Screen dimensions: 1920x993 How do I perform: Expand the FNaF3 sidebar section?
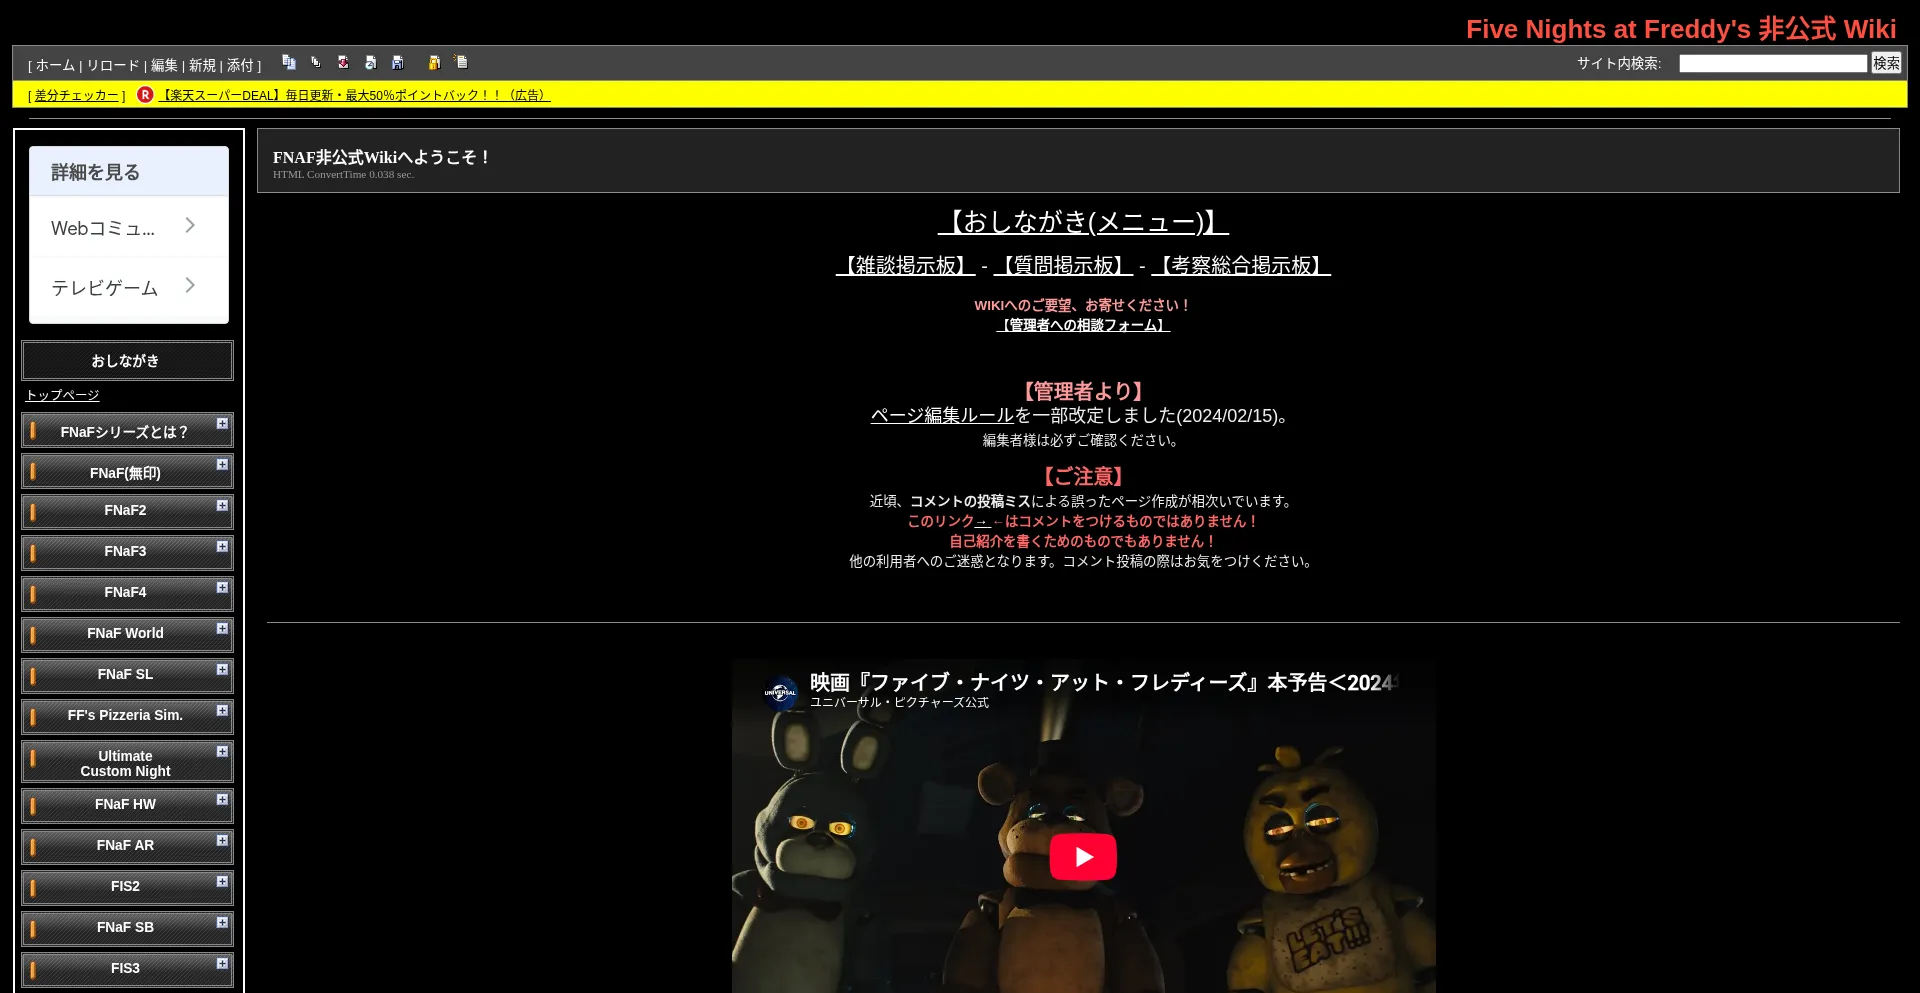(222, 547)
